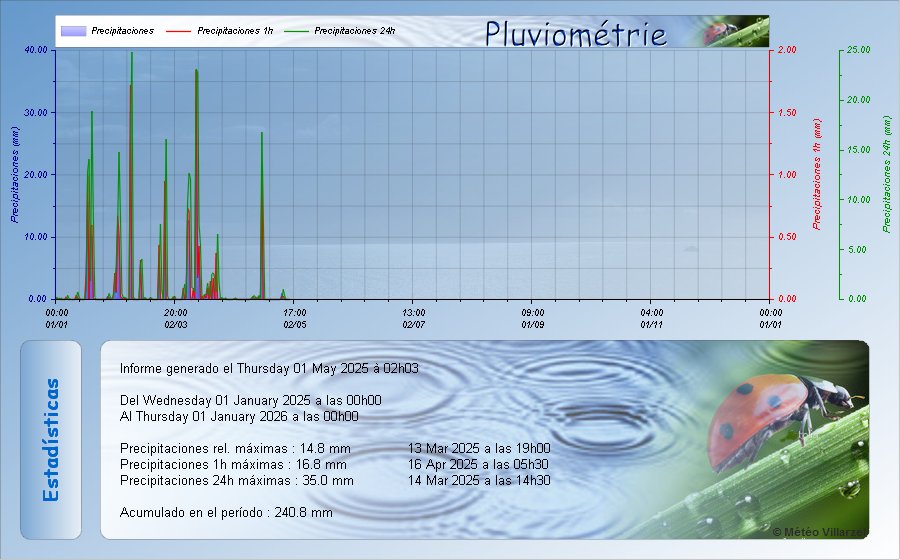900x560 pixels.
Task: Click the ladybug thumbnail in chart header
Action: (736, 32)
